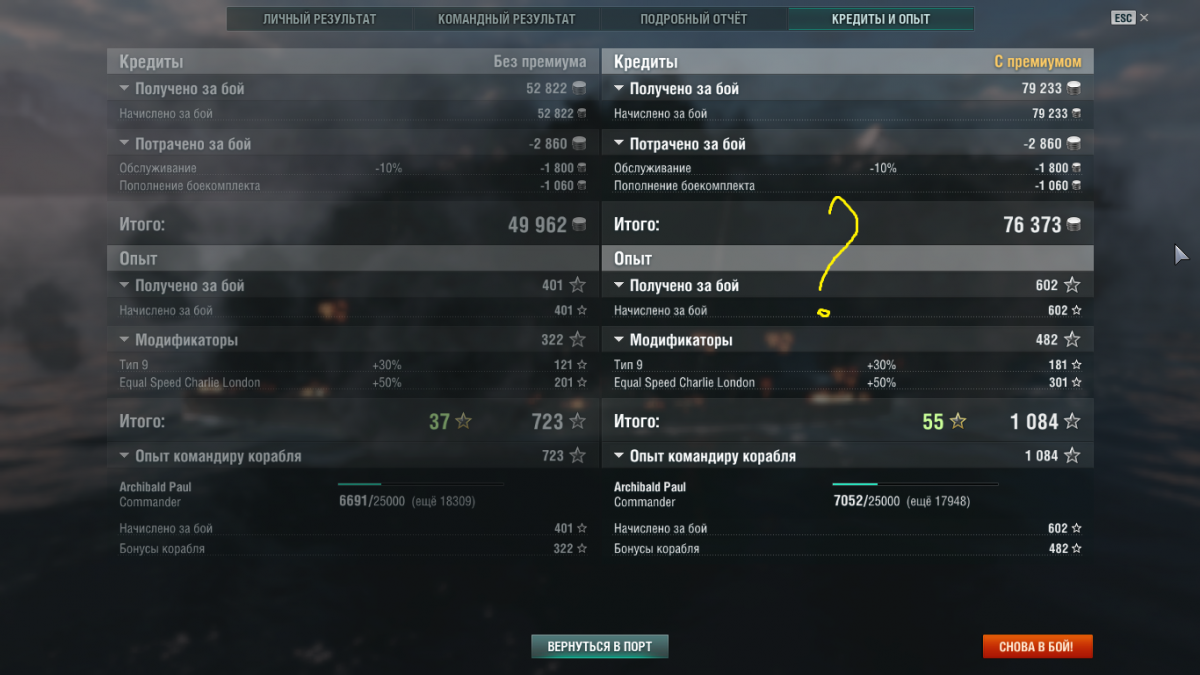Image resolution: width=1200 pixels, height=675 pixels.
Task: Collapse premium Модификаторы section
Action: click(619, 340)
